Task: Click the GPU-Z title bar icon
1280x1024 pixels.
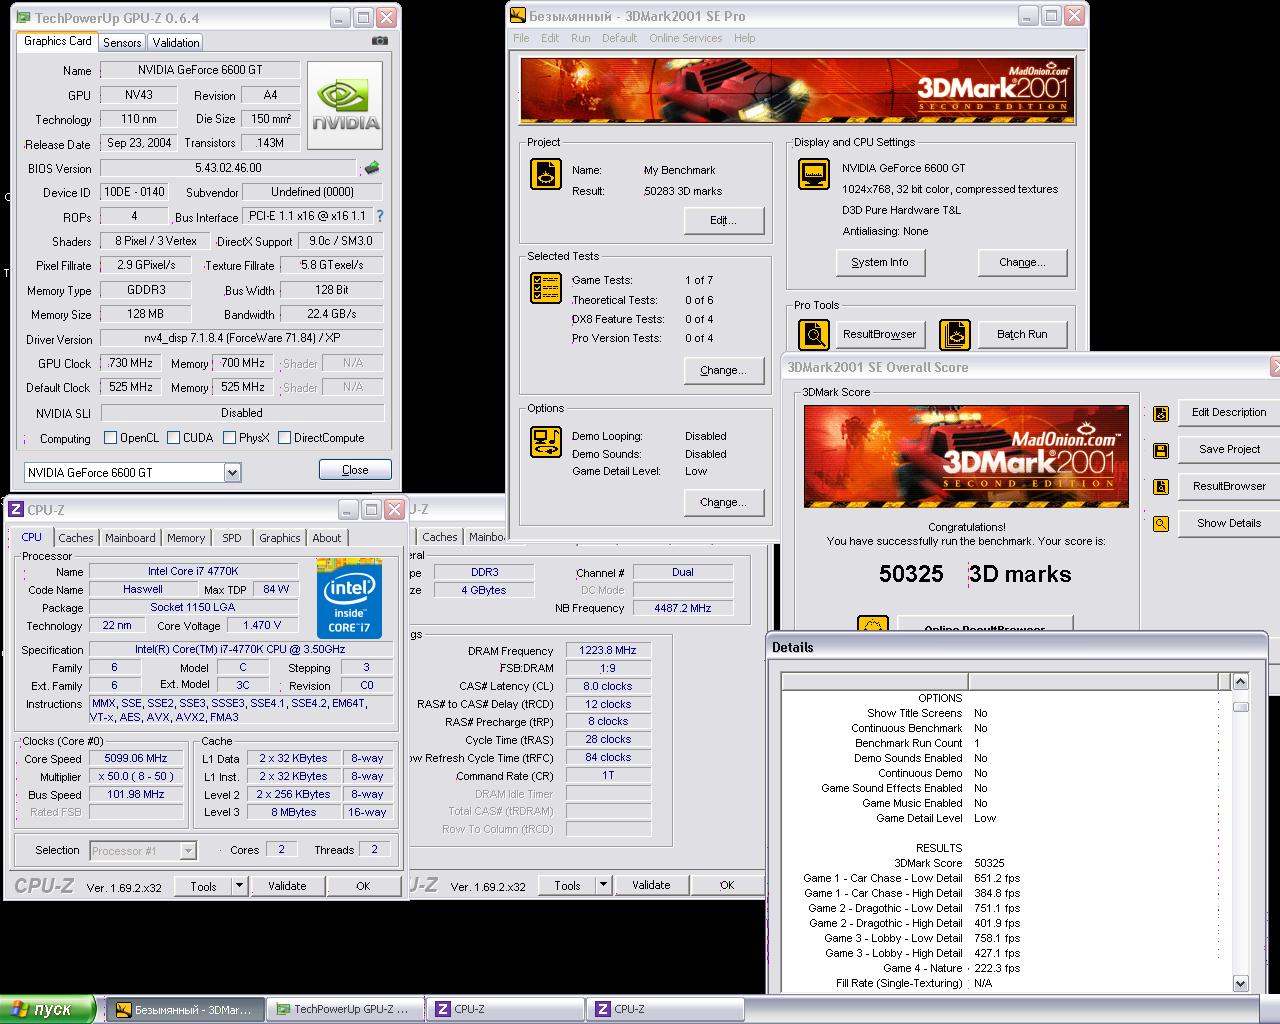Action: click(x=24, y=17)
